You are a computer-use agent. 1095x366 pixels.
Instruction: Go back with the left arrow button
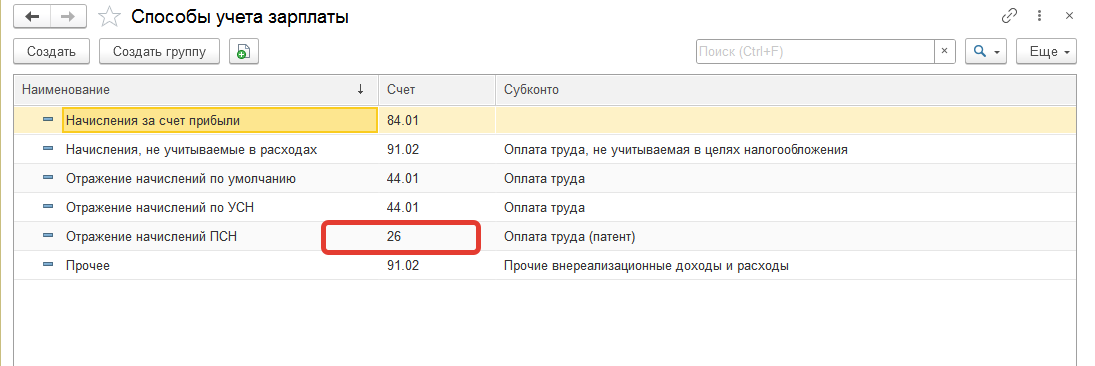(32, 17)
